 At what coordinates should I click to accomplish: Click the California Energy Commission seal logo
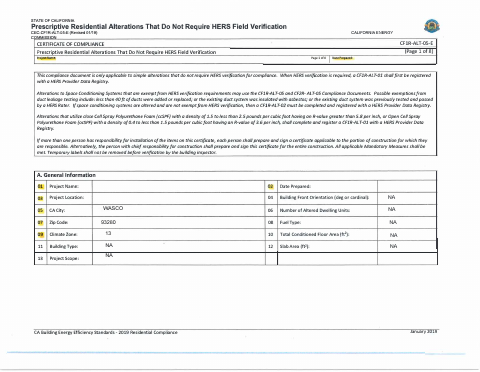click(x=432, y=26)
